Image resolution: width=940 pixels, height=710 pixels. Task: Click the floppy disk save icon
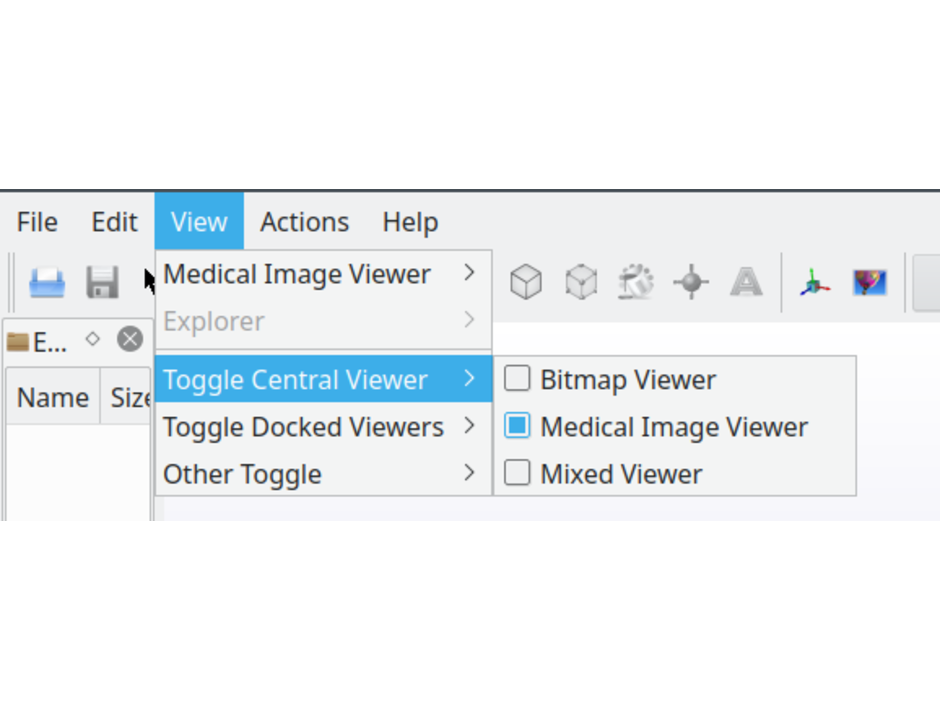pos(102,283)
